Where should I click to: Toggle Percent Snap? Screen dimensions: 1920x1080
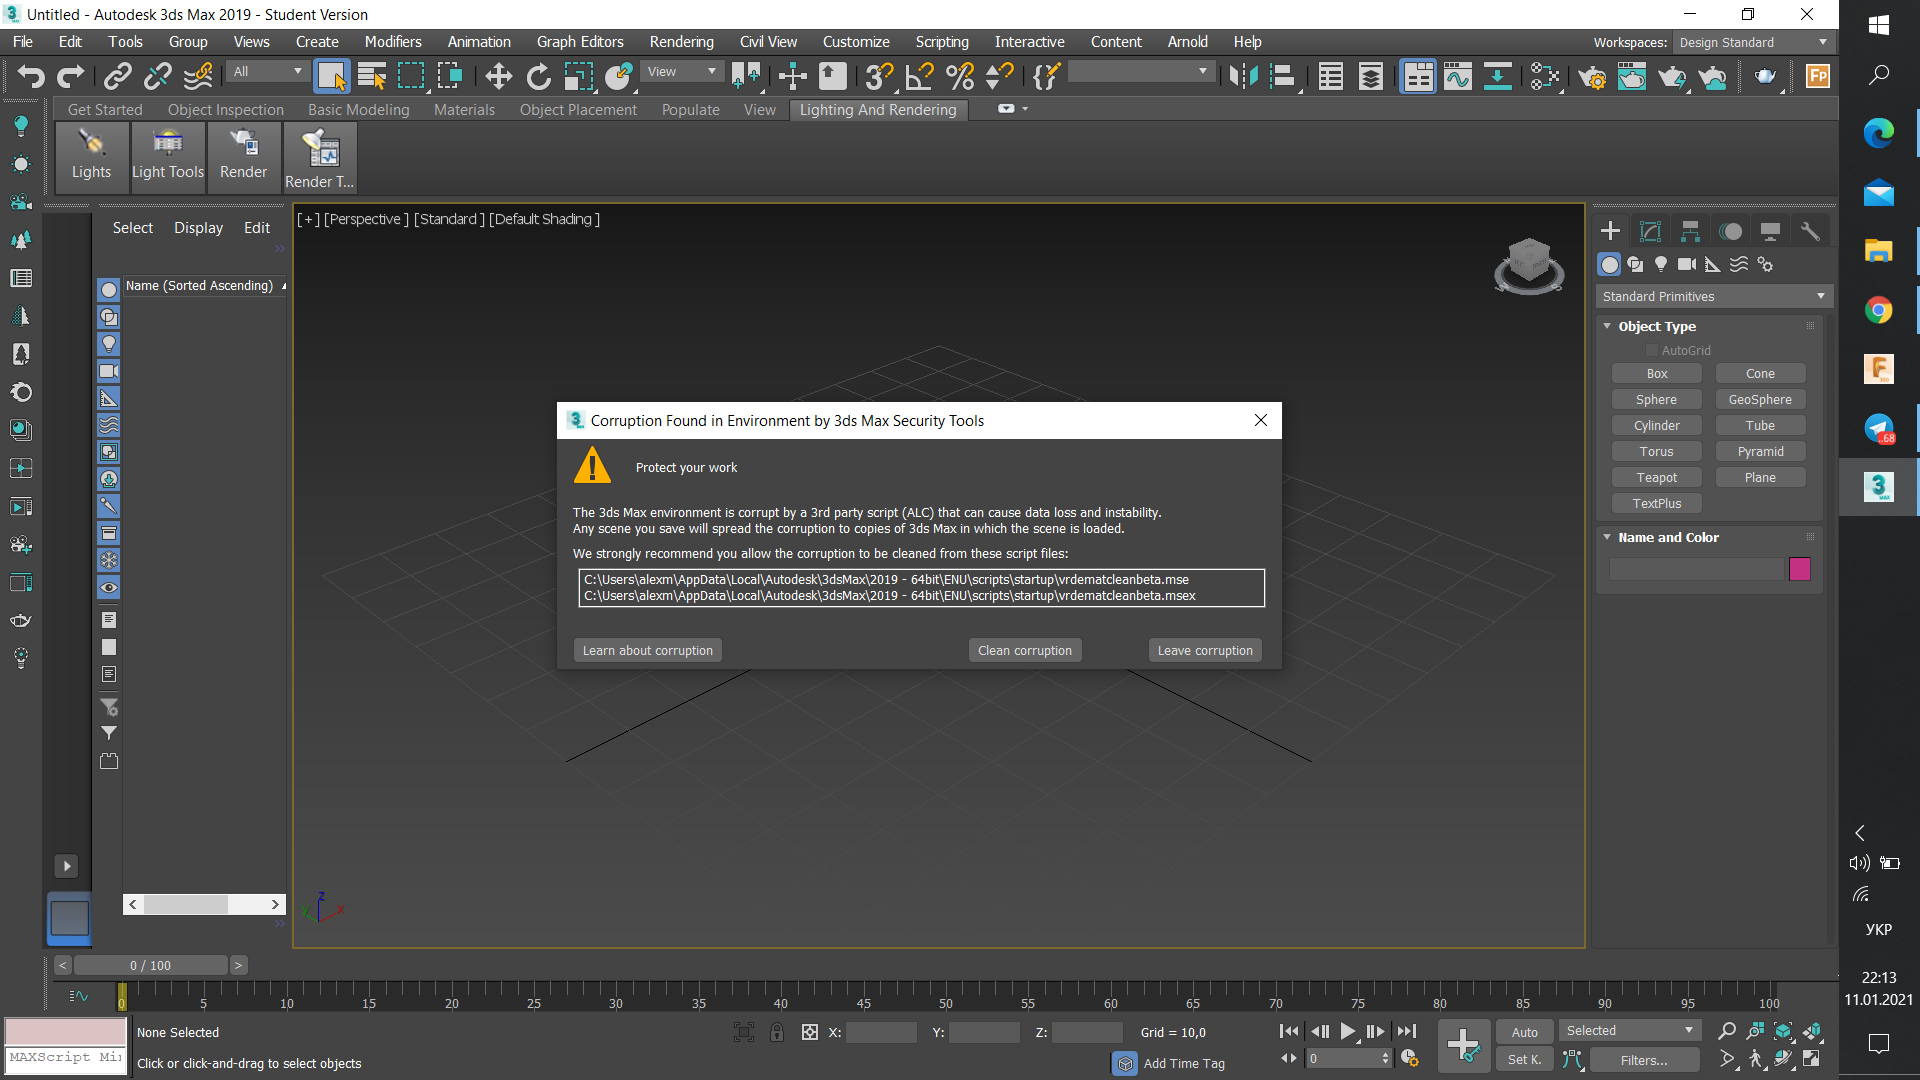959,76
